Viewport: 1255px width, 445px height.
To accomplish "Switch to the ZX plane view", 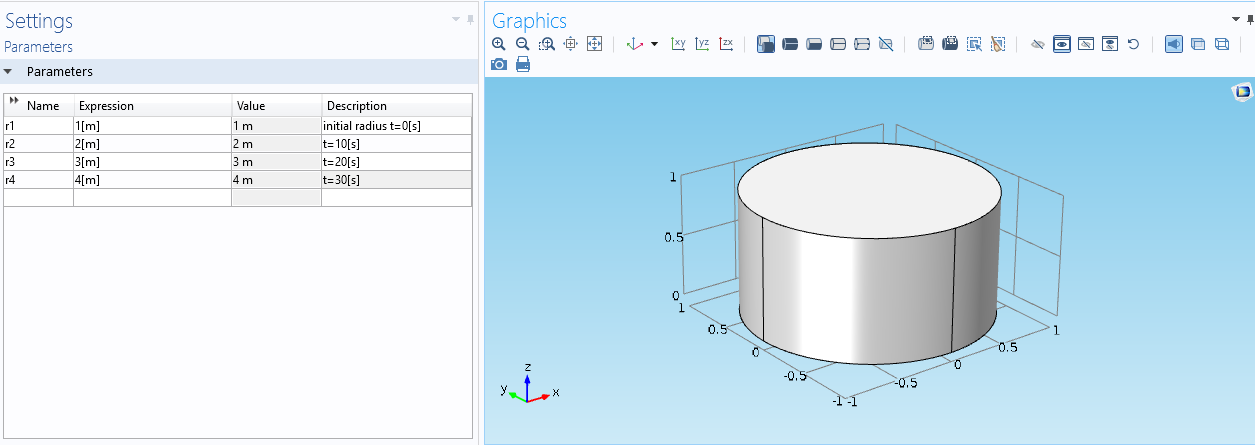I will click(726, 44).
